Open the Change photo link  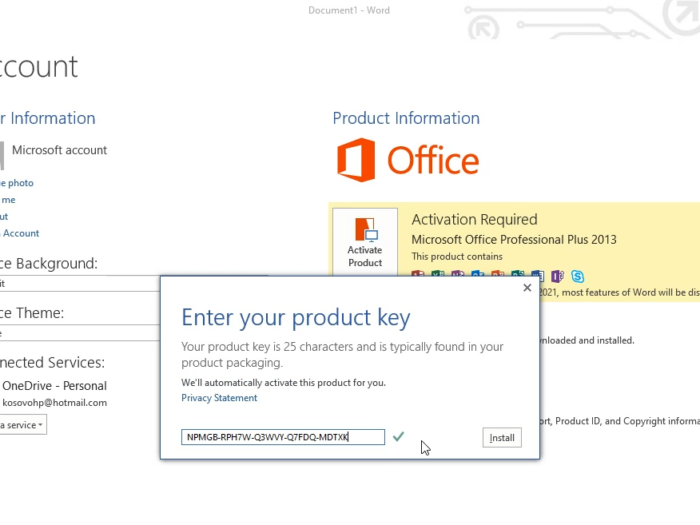click(17, 183)
